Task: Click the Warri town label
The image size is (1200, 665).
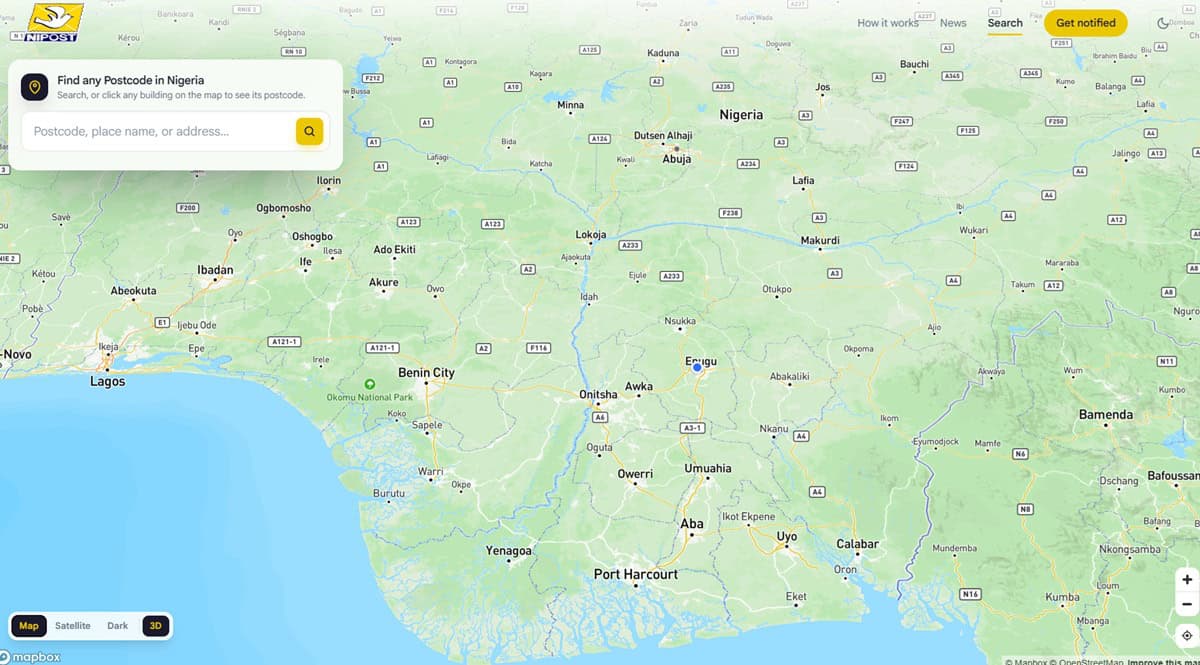Action: (x=430, y=471)
